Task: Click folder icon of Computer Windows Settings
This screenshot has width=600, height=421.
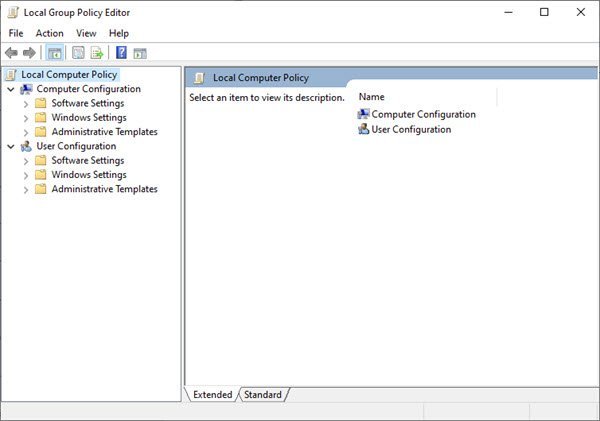Action: (x=41, y=117)
